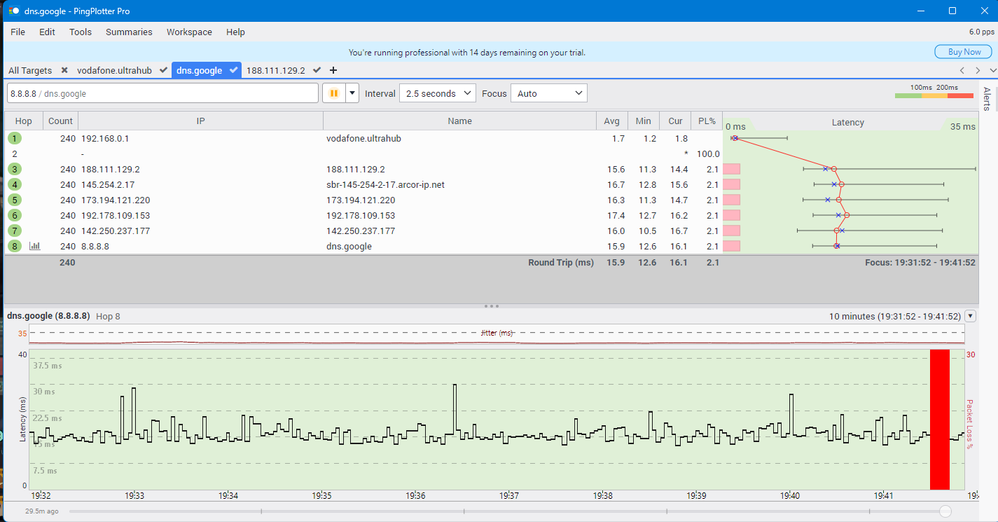This screenshot has height=522, width=998.
Task: Switch to the vodafone.ultrahub tab
Action: click(115, 71)
